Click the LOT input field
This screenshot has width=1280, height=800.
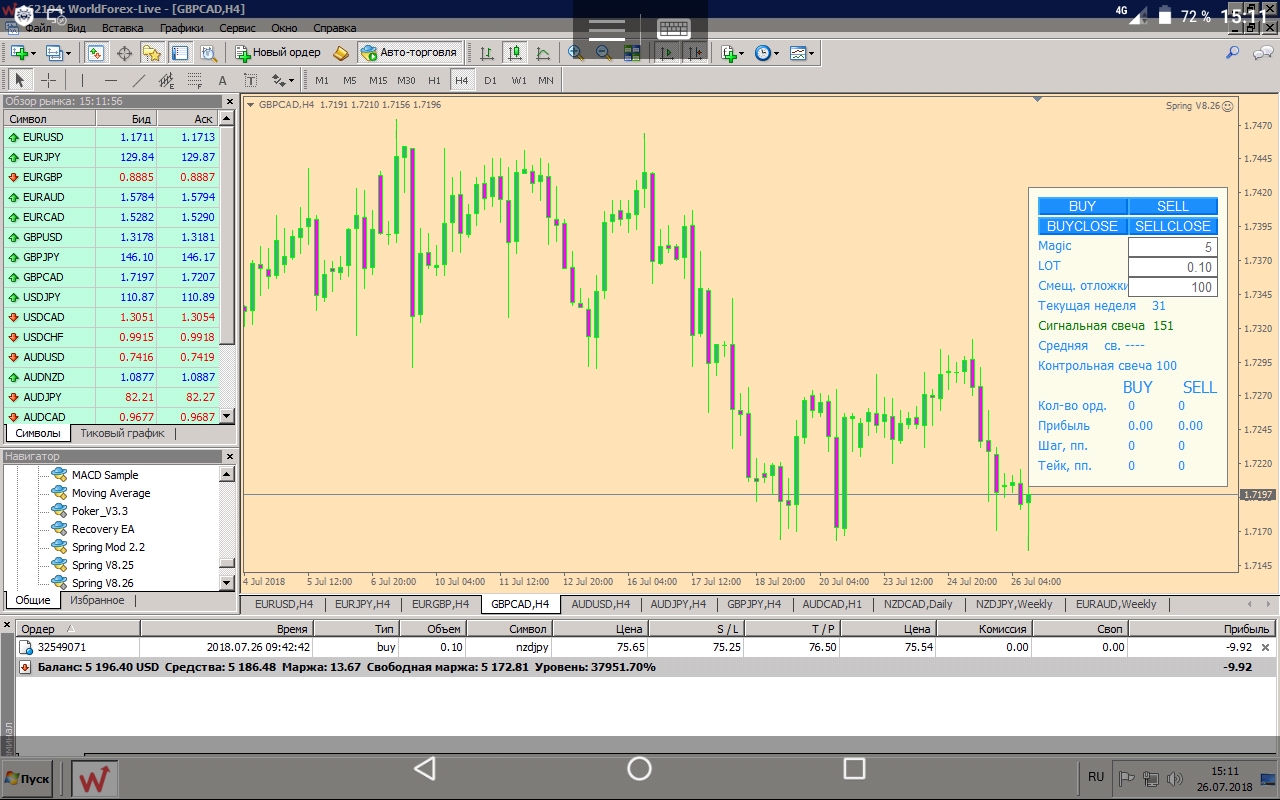tap(1172, 267)
